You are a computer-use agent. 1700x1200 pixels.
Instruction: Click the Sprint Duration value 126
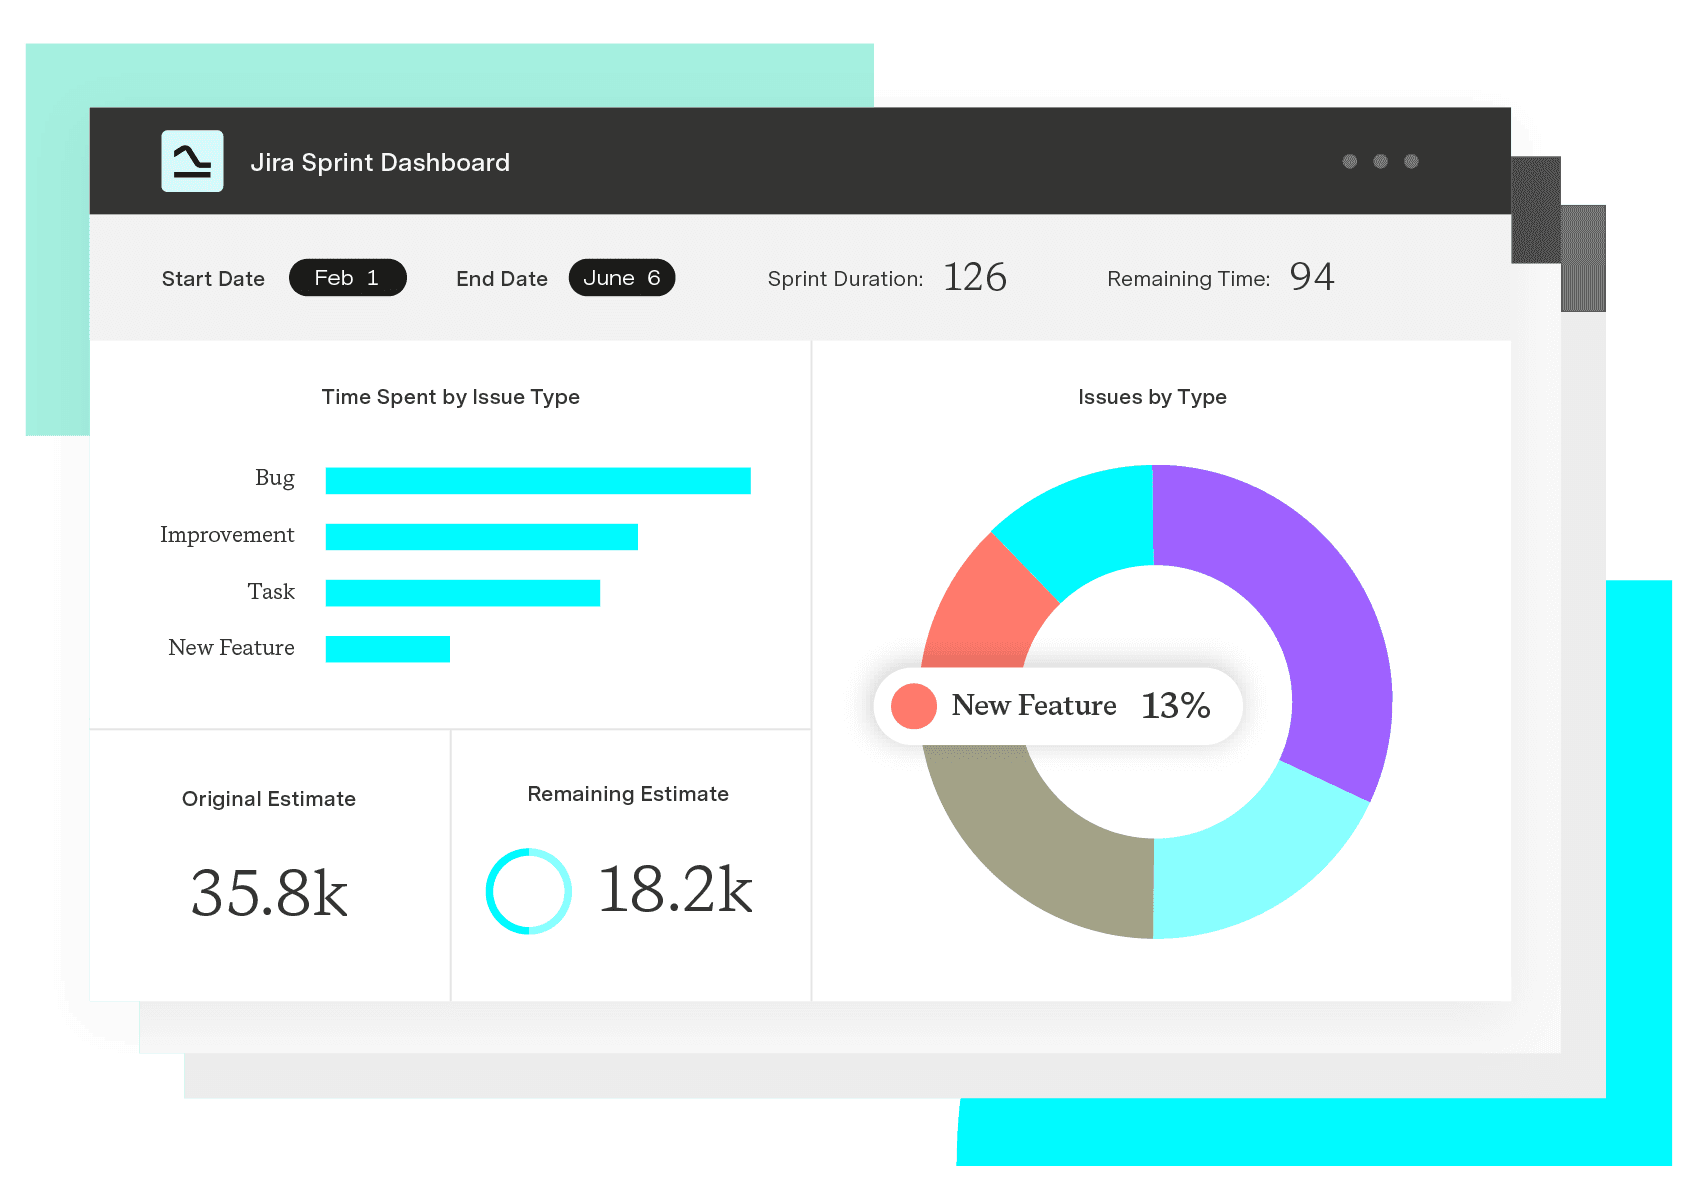coord(974,277)
